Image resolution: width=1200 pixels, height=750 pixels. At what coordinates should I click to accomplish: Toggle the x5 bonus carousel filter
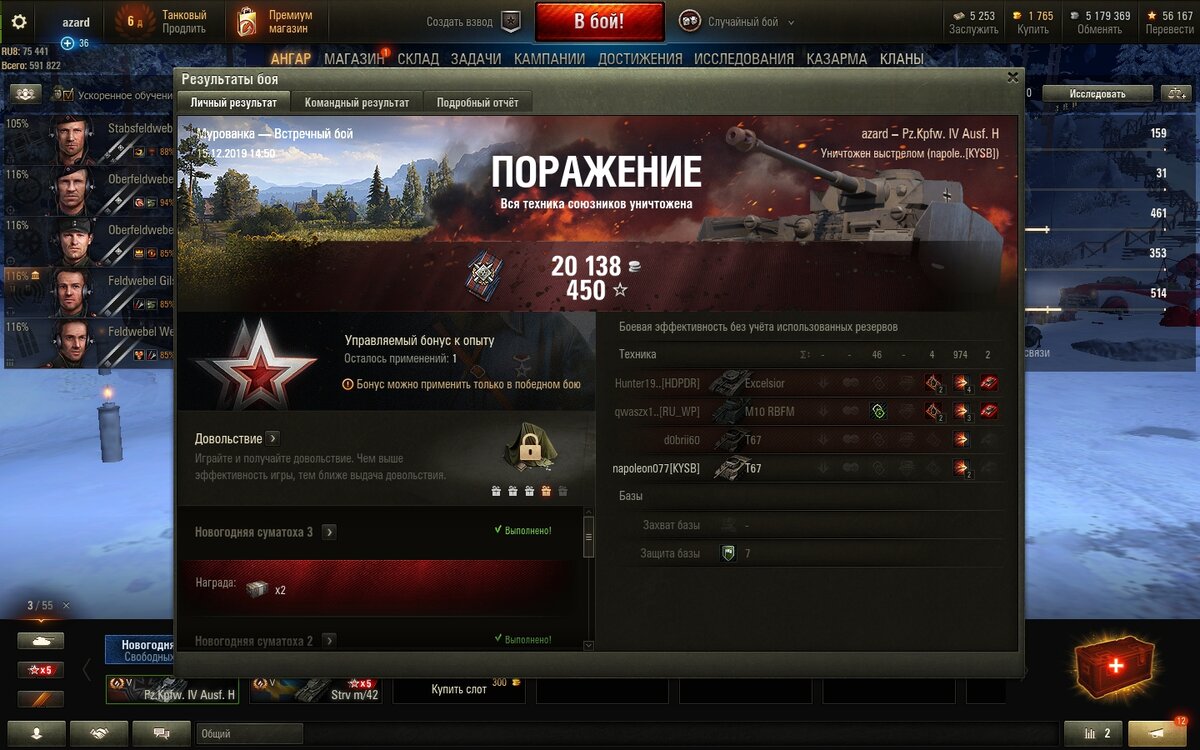(40, 670)
